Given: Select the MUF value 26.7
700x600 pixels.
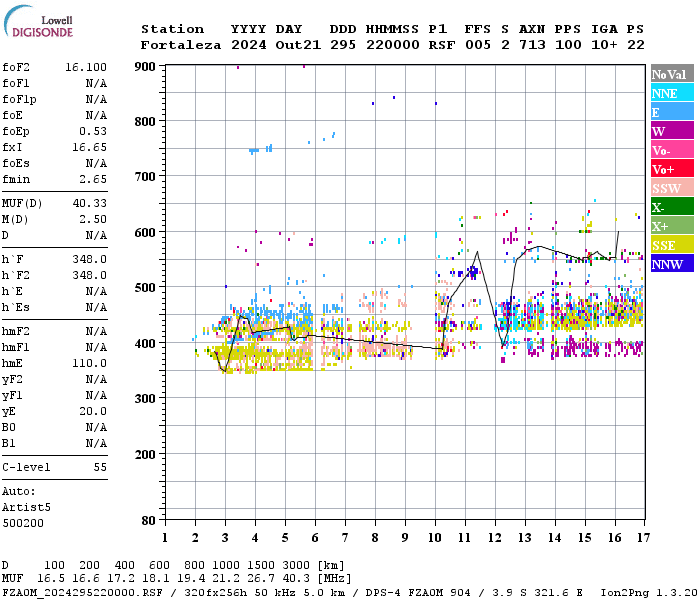Looking at the screenshot, I should [262, 579].
